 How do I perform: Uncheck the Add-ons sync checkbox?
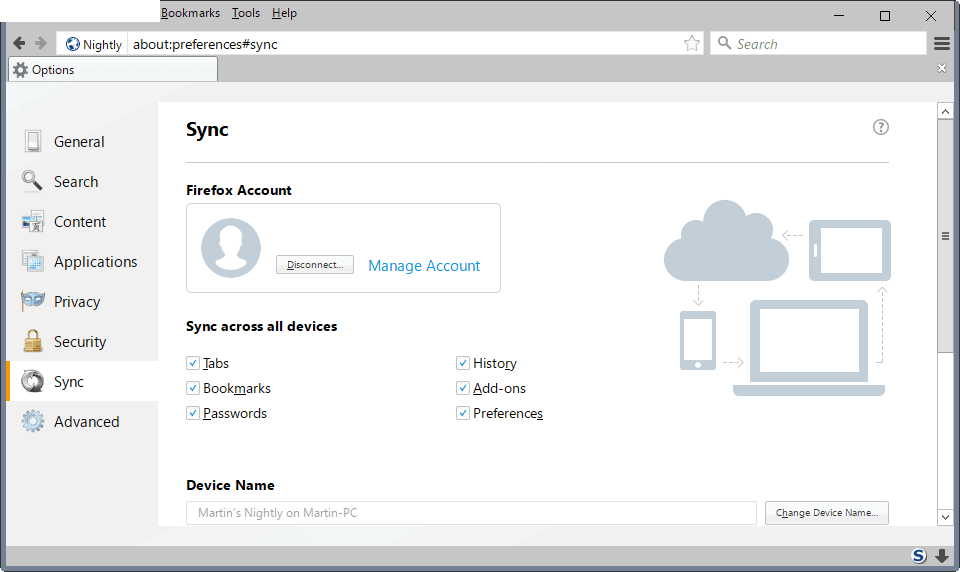[463, 388]
